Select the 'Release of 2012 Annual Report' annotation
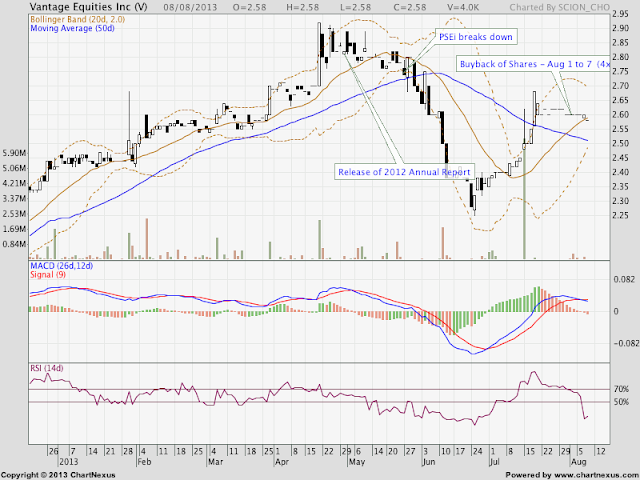 [404, 172]
